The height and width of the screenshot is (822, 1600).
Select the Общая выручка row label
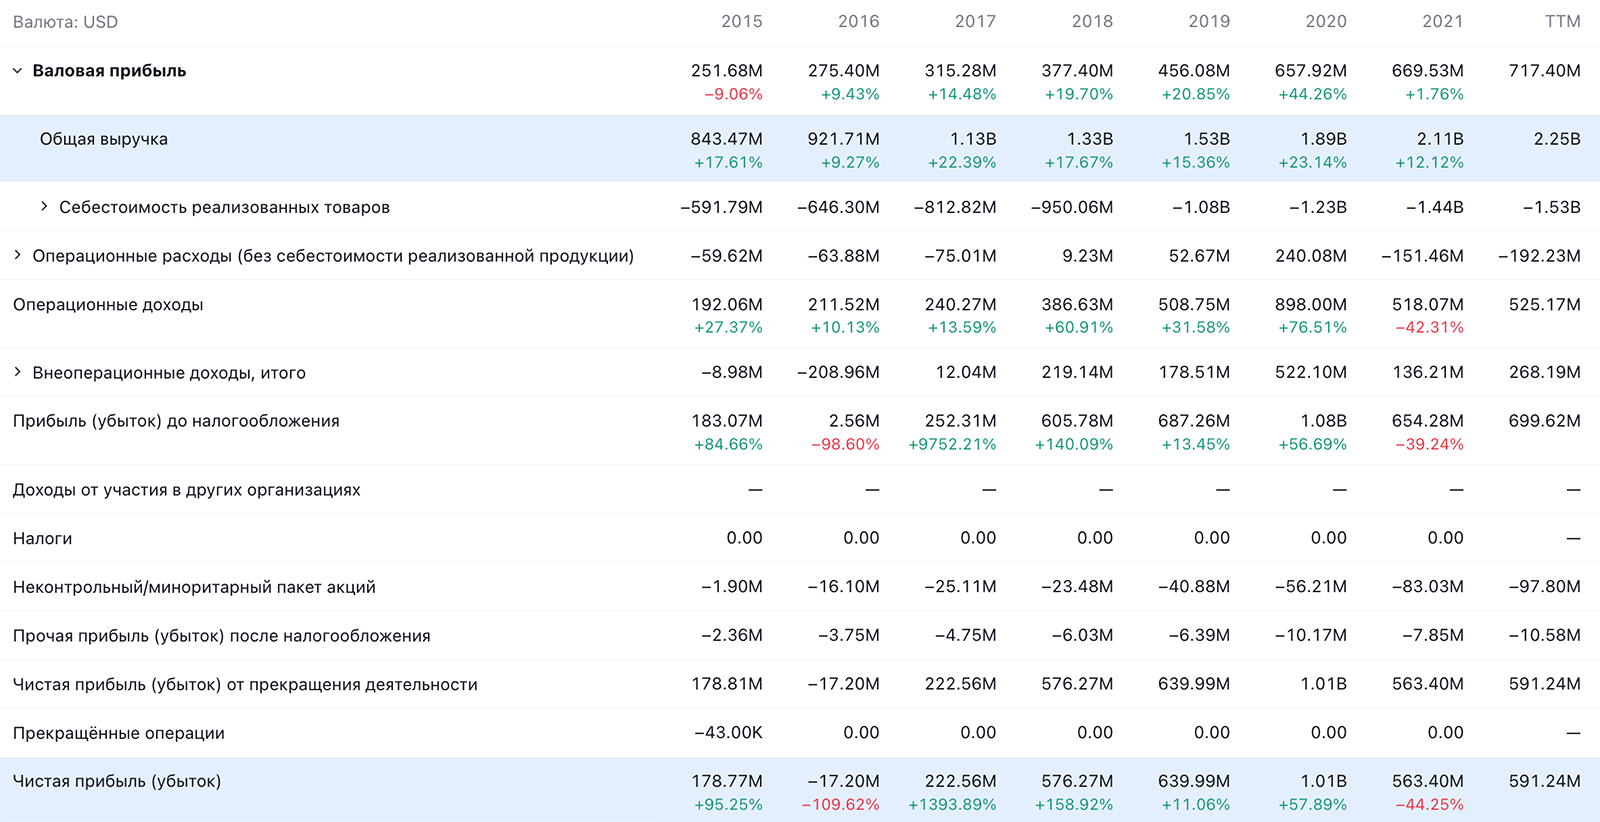point(104,139)
